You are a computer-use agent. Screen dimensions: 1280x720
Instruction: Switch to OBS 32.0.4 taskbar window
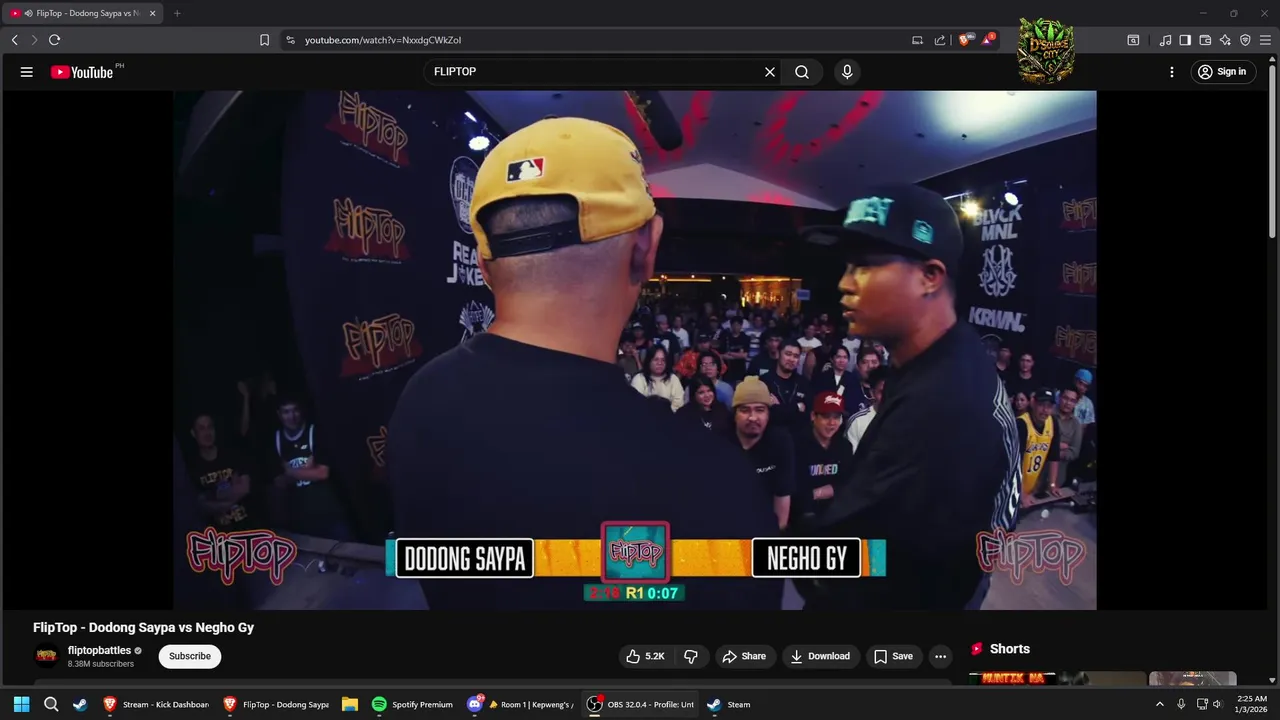tap(640, 704)
